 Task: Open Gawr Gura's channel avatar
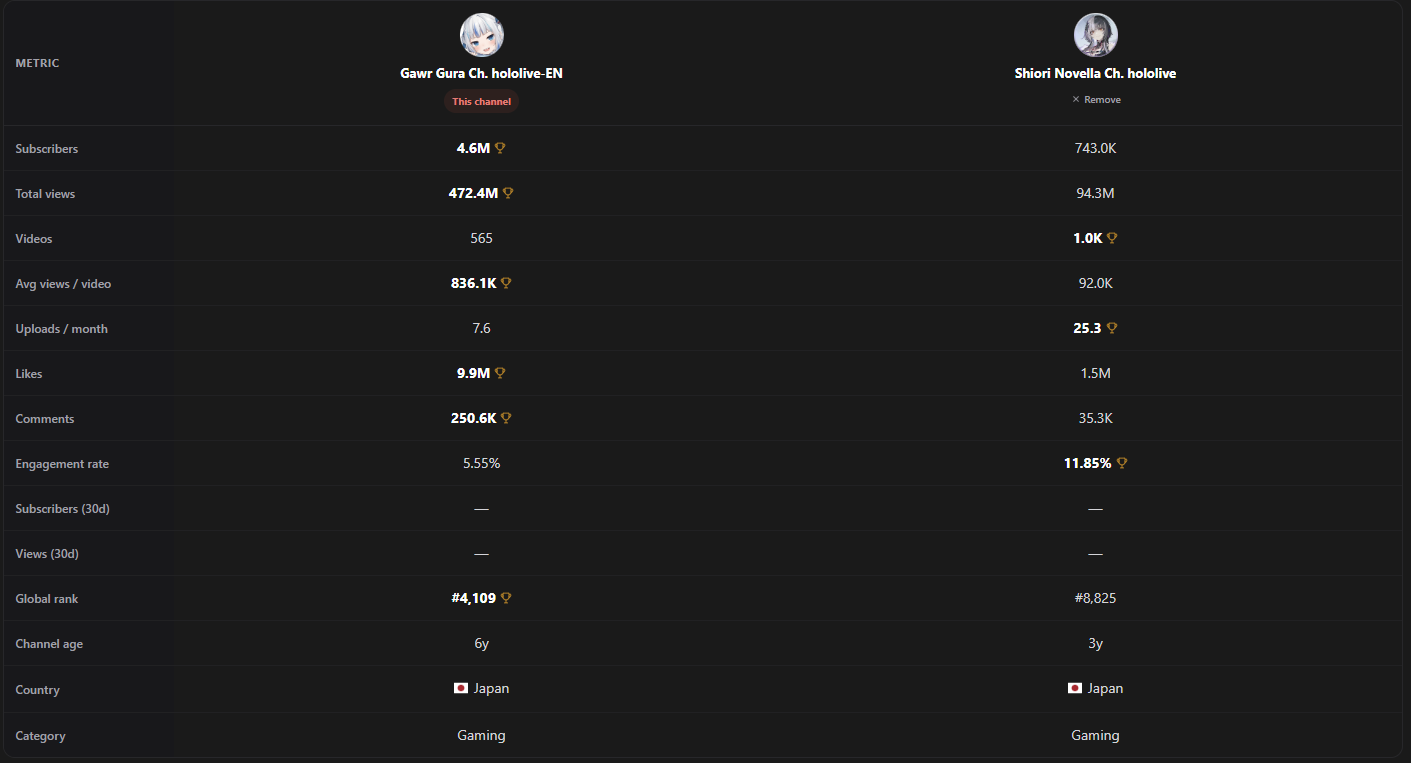tap(482, 35)
